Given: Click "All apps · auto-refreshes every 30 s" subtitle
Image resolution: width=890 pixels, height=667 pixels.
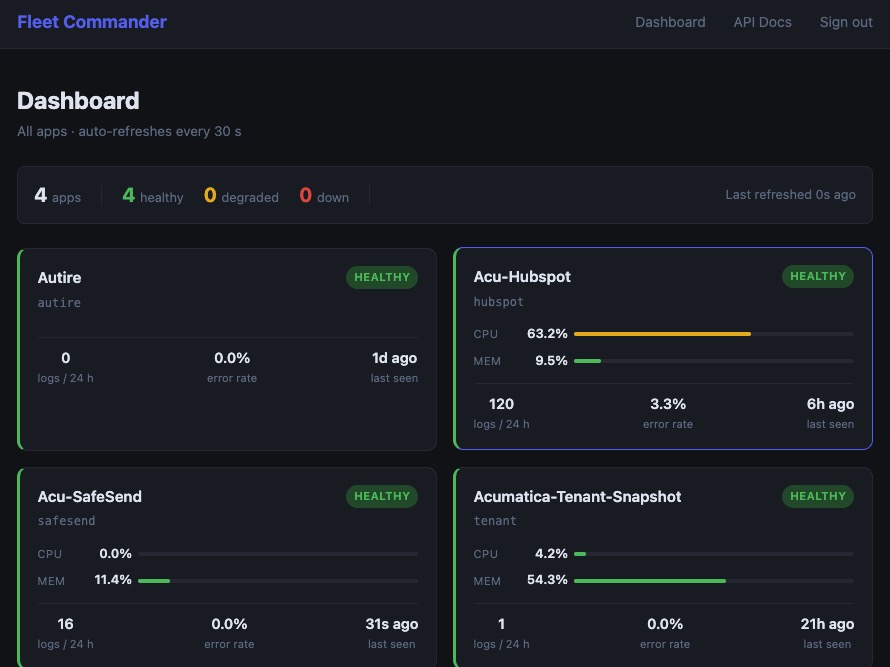Looking at the screenshot, I should coord(129,131).
